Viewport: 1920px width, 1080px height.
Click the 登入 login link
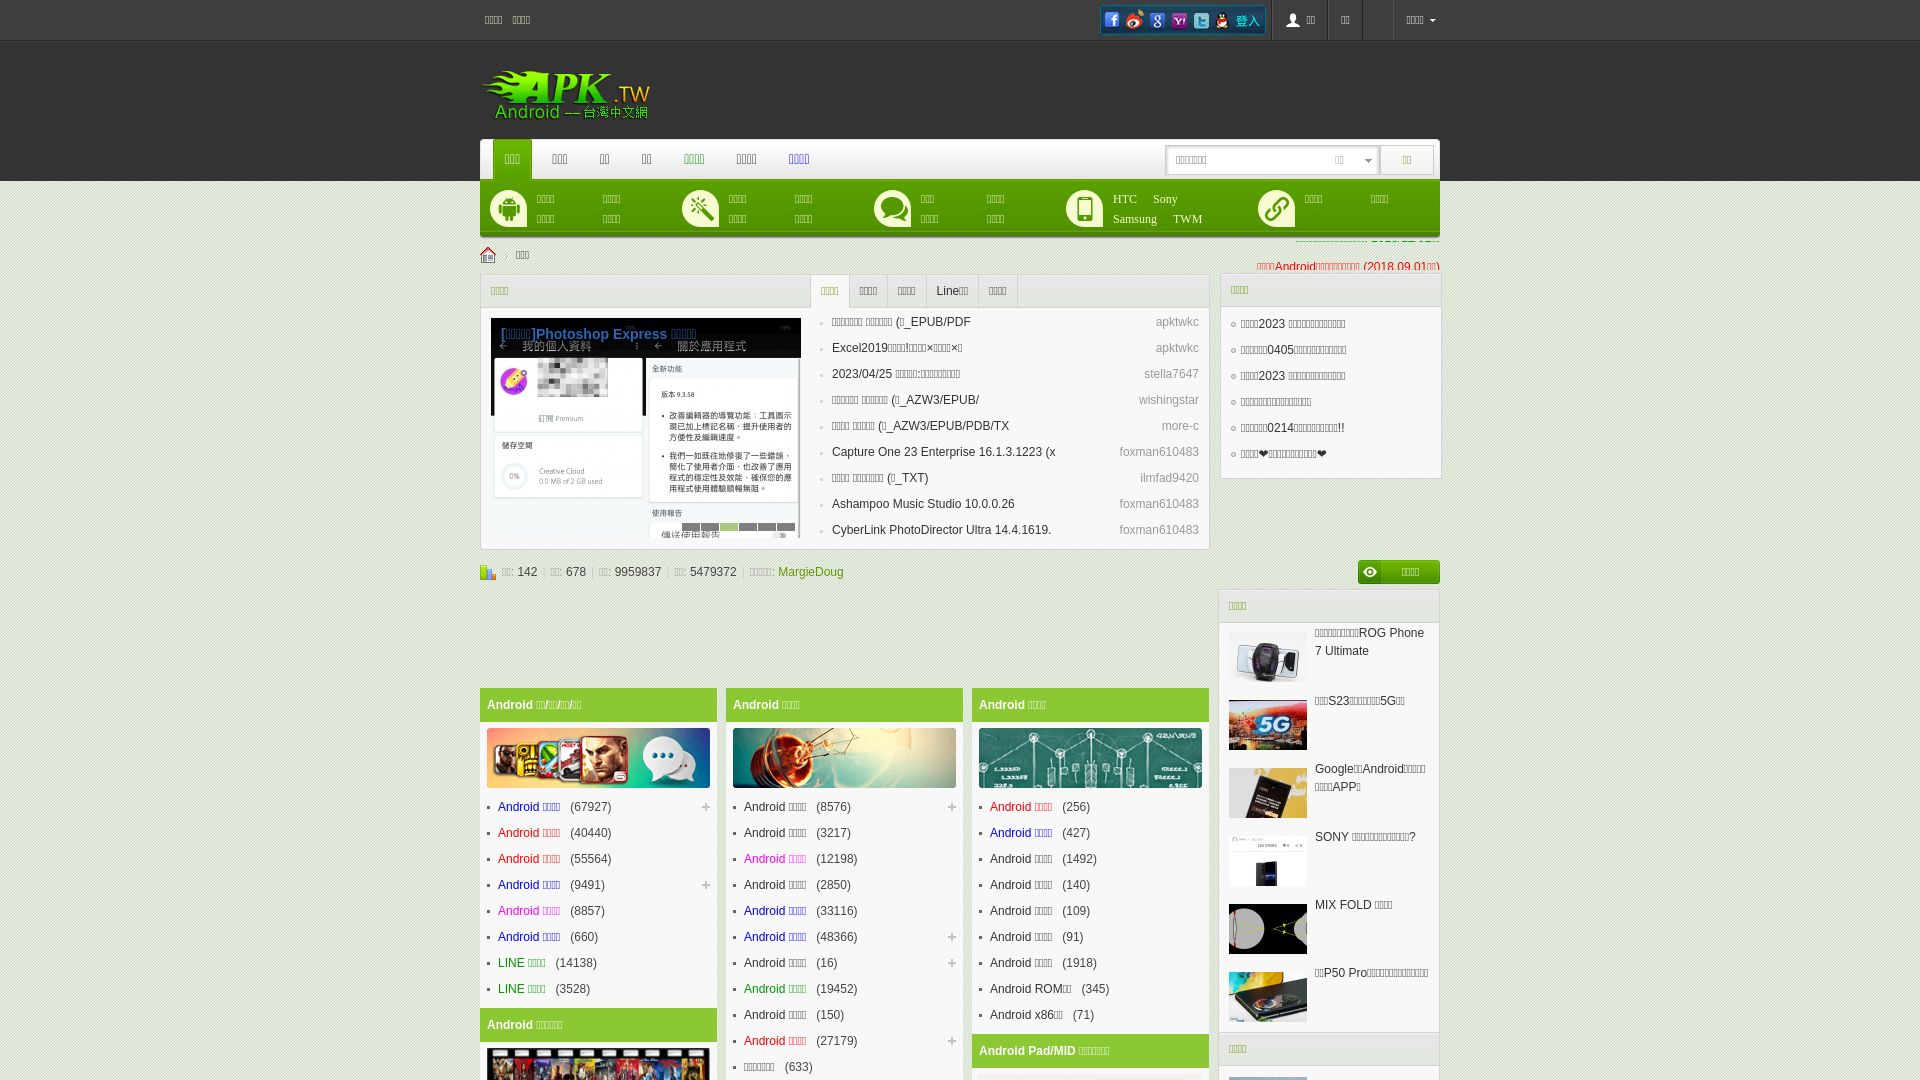(x=1247, y=21)
